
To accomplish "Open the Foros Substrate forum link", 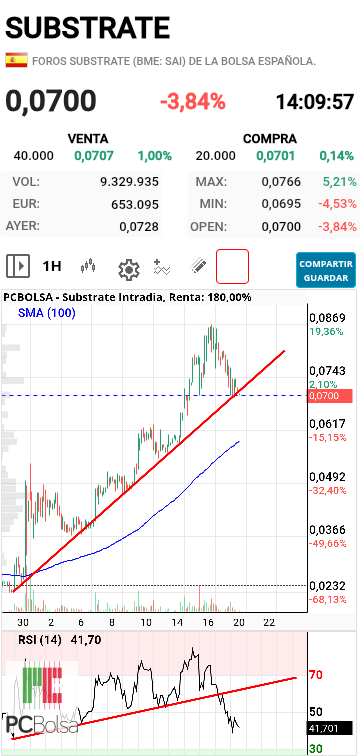I will click(173, 61).
